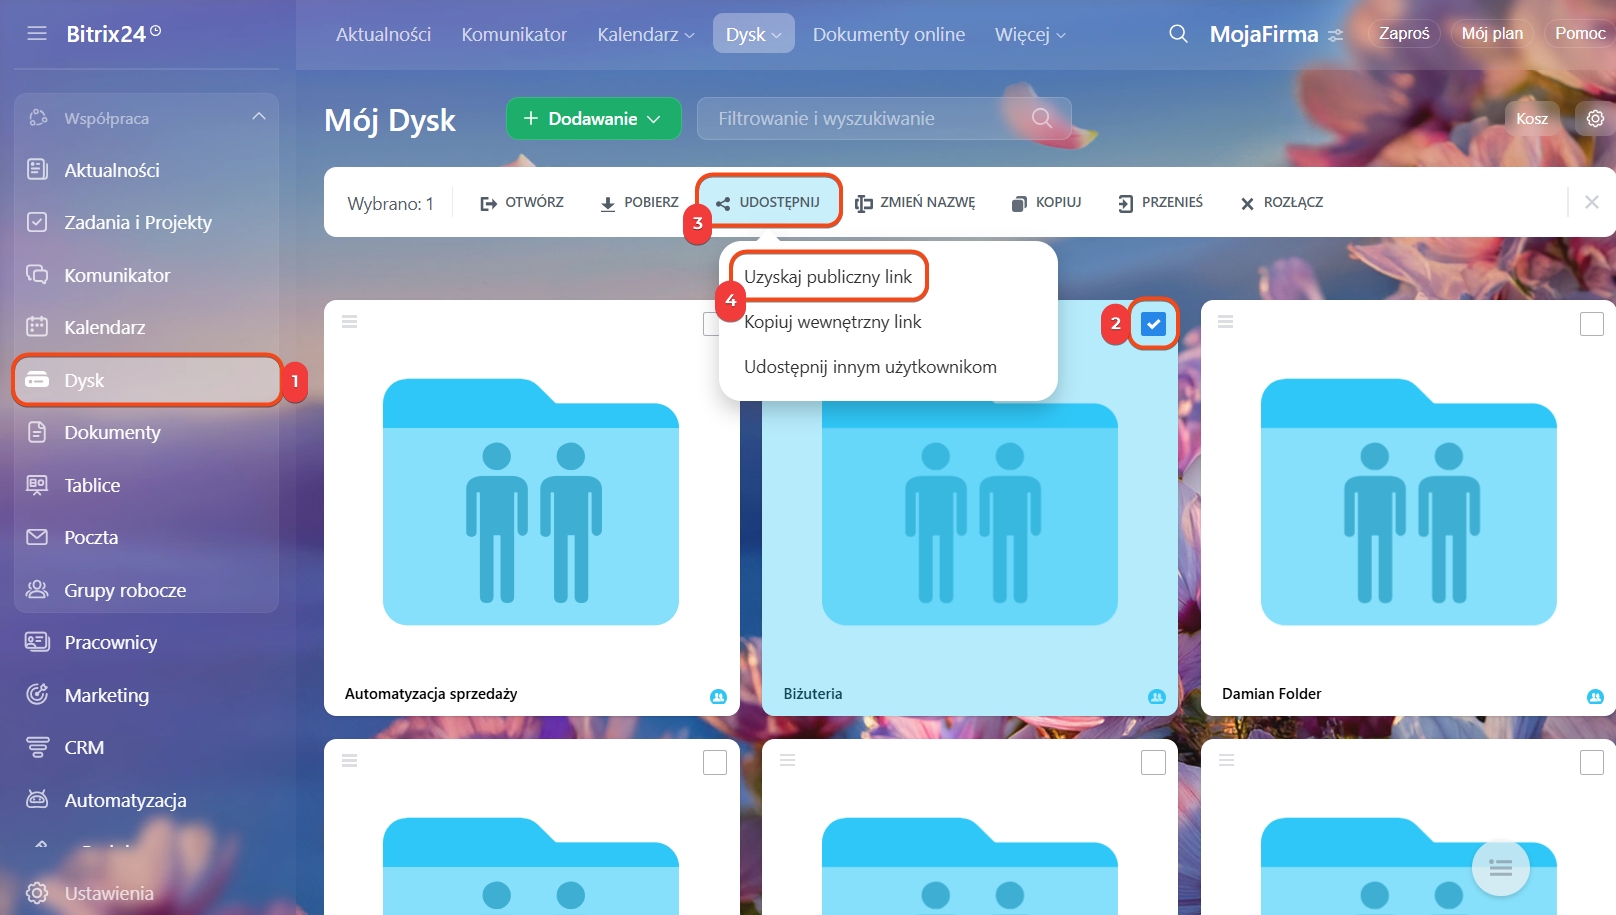Open the floating list widget button
Viewport: 1616px width, 915px height.
coord(1500,867)
